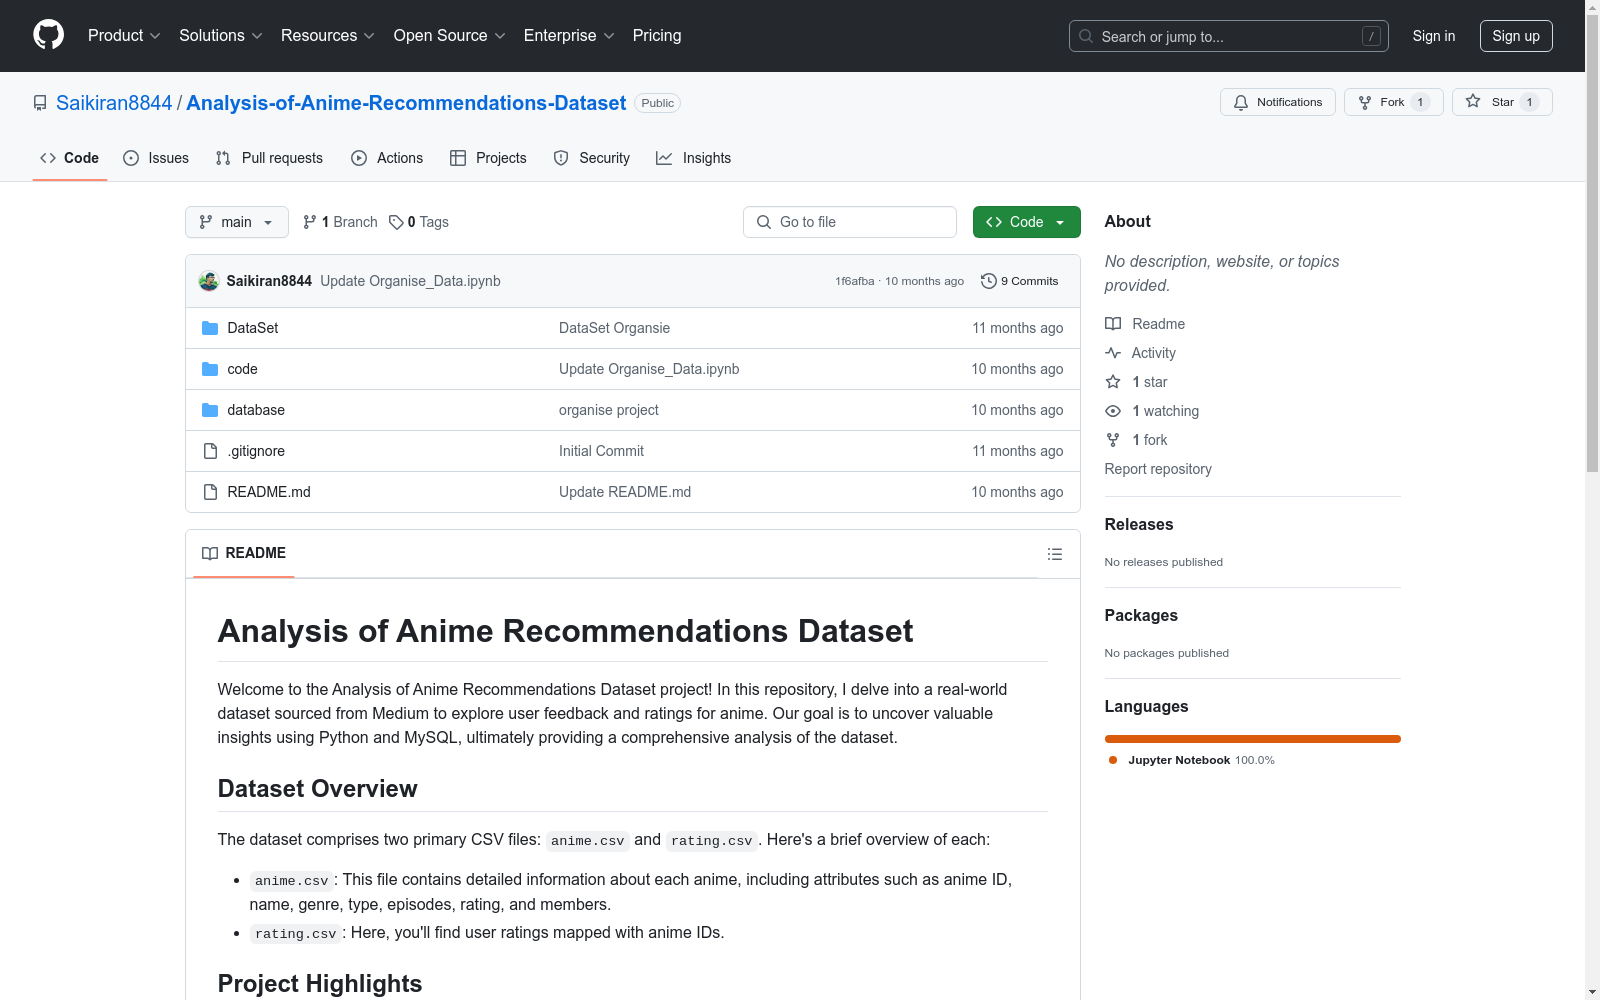Click the Pricing link
The width and height of the screenshot is (1600, 1000).
[657, 35]
